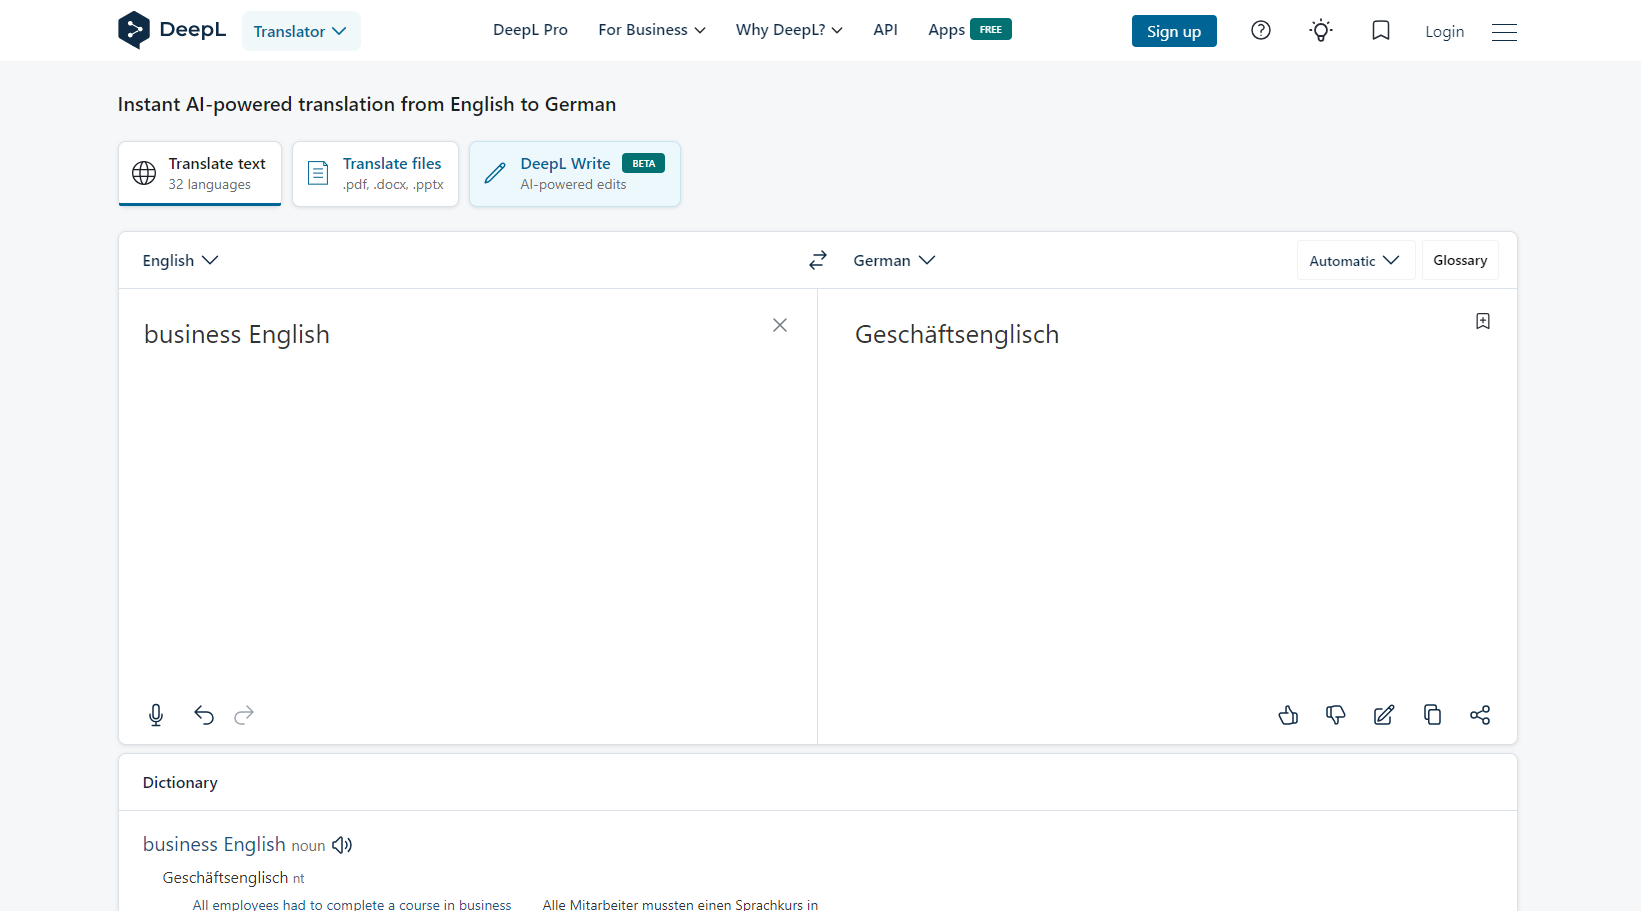1641x911 pixels.
Task: Click the Sign up button
Action: [x=1174, y=31]
